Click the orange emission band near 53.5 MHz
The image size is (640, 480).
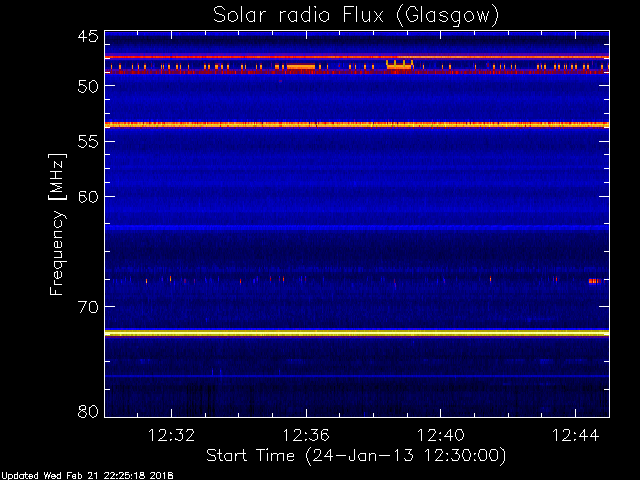[x=357, y=125]
